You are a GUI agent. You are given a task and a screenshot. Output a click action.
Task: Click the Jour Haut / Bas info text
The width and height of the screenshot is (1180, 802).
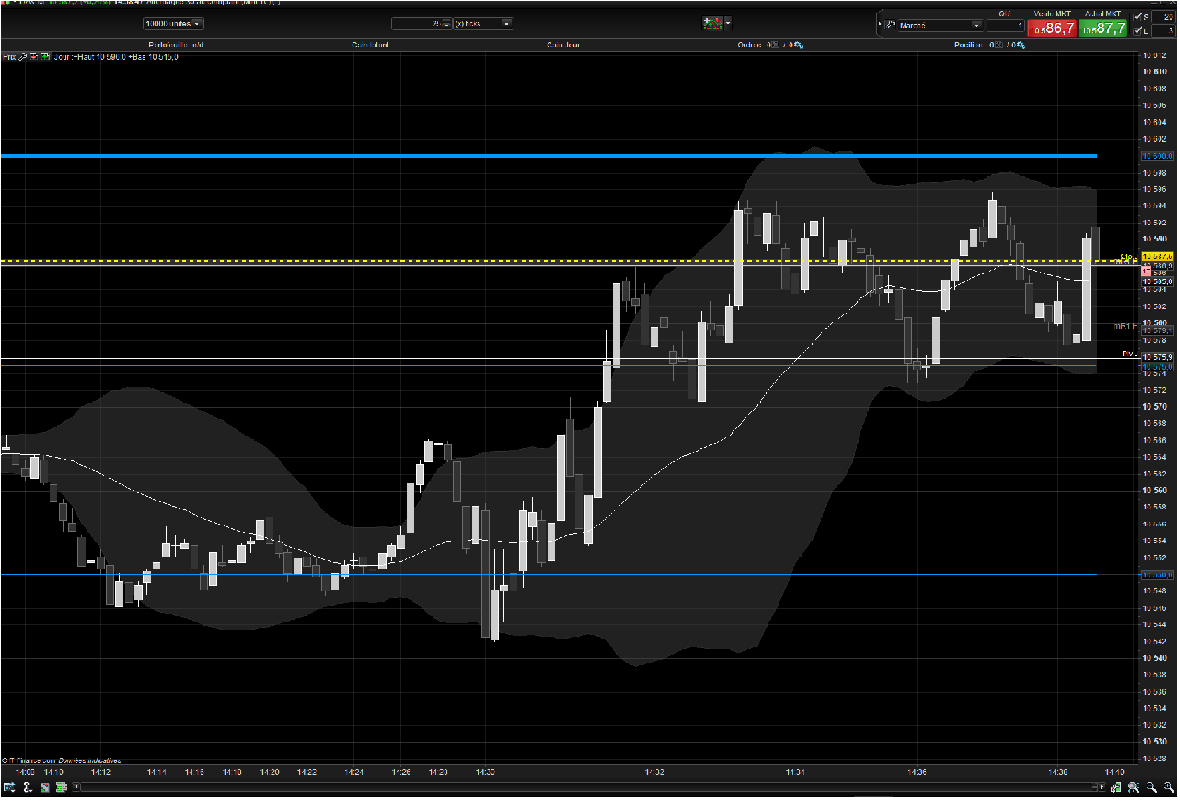click(x=116, y=57)
